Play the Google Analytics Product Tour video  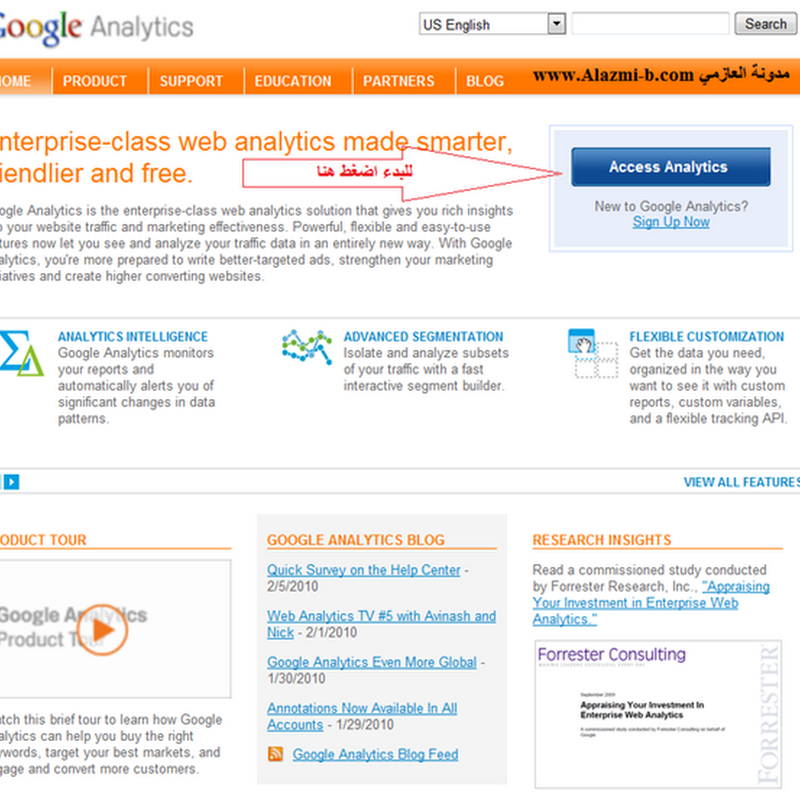[103, 628]
